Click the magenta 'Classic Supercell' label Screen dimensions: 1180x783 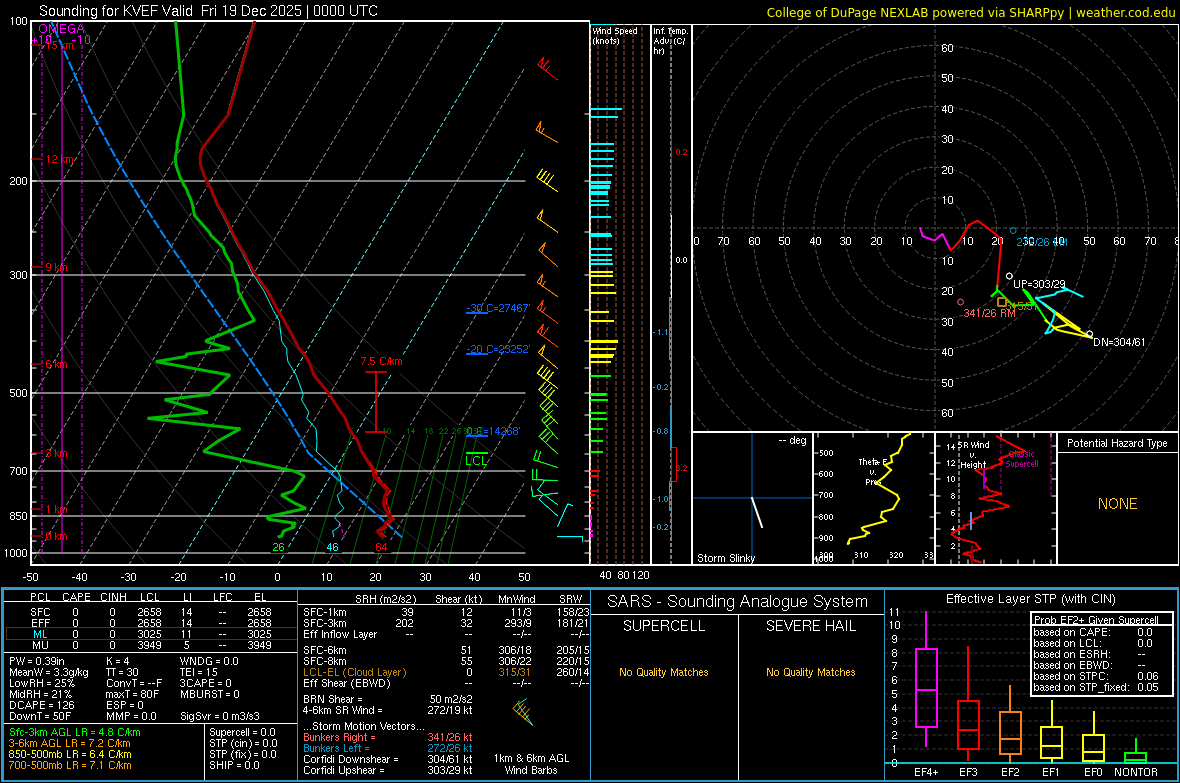1021,459
